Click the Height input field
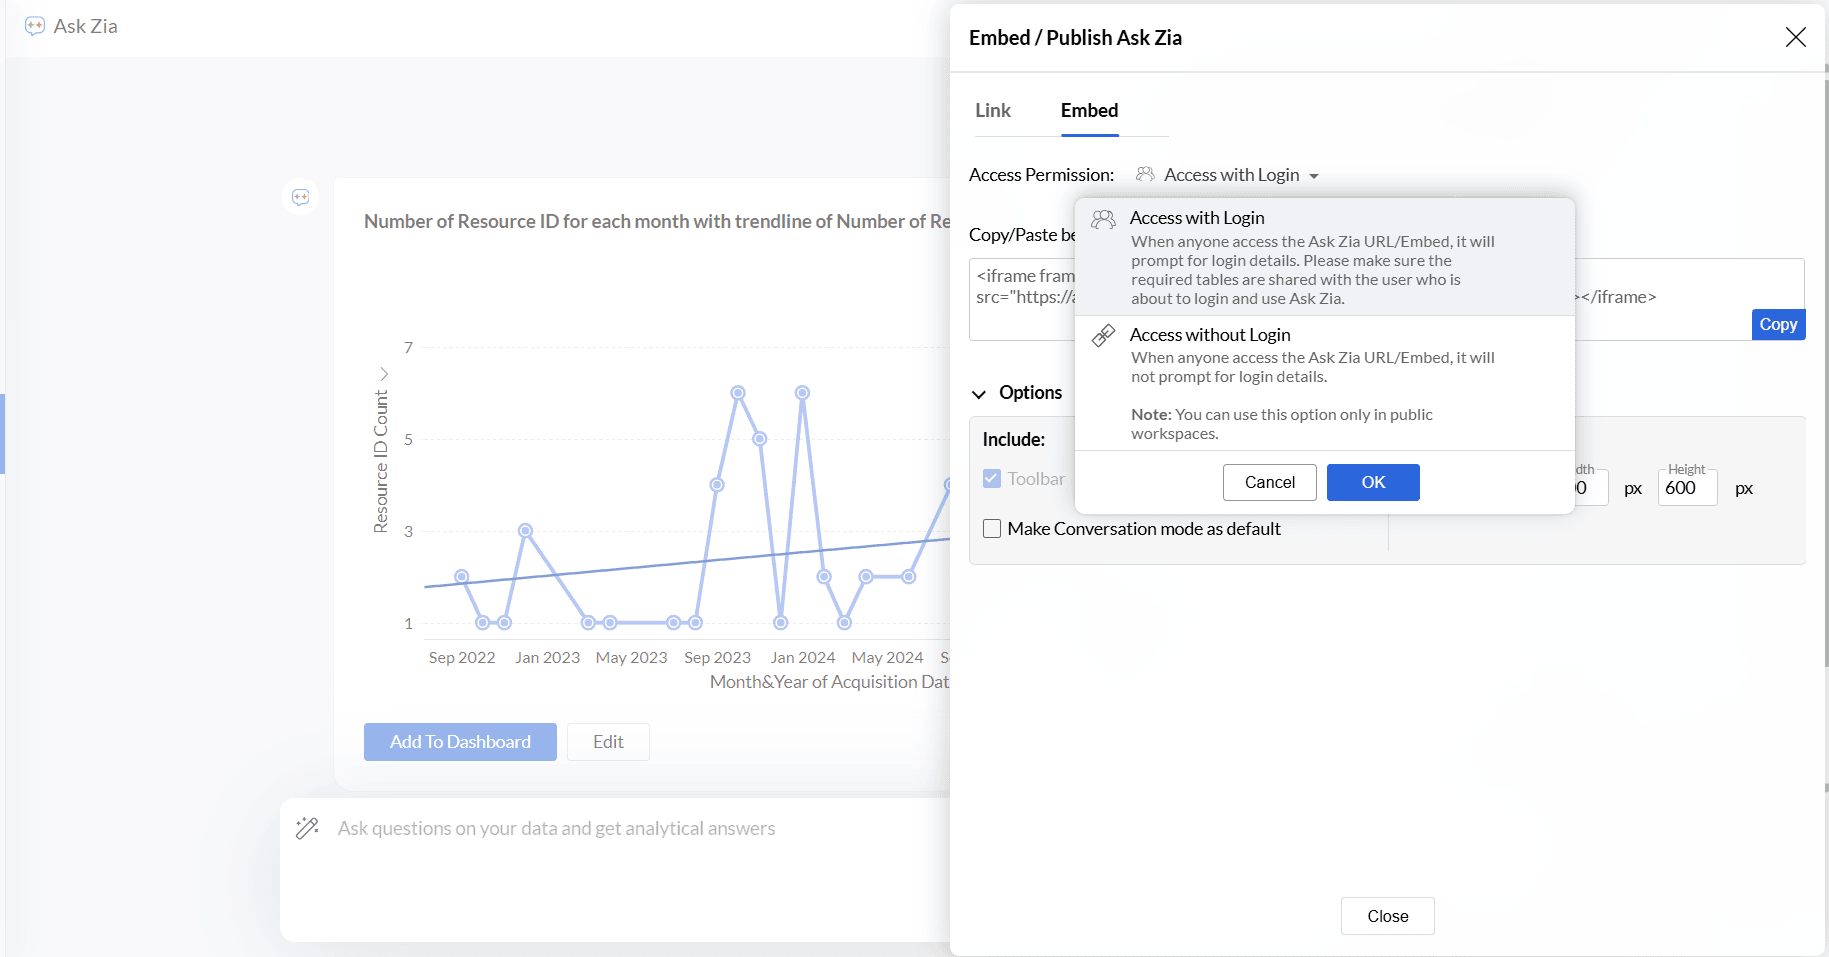The image size is (1829, 957). click(1686, 488)
